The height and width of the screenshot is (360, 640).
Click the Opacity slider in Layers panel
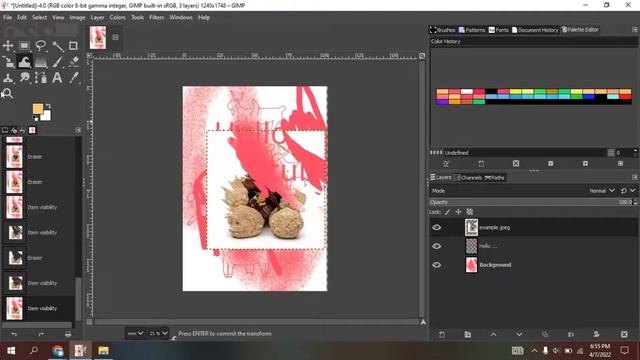[531, 202]
